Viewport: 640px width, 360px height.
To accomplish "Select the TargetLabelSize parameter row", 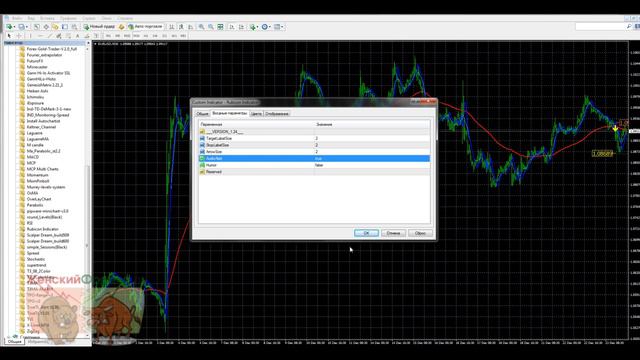I will (314, 138).
